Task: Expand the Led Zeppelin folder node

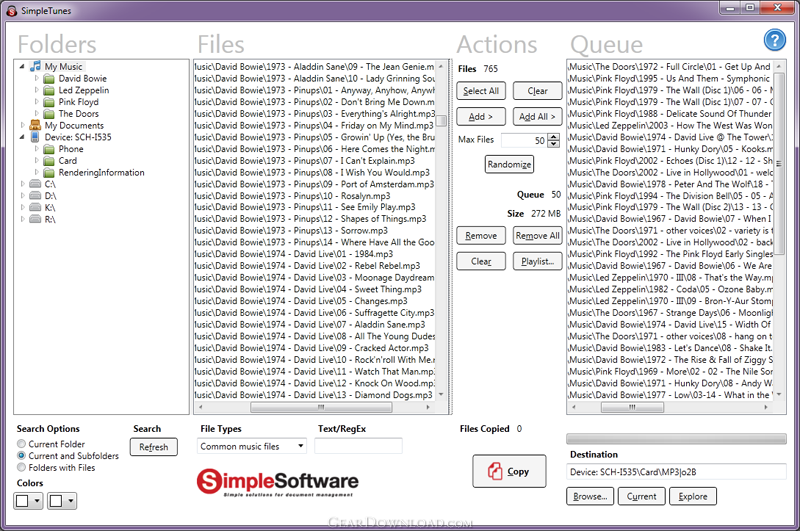Action: 36,90
